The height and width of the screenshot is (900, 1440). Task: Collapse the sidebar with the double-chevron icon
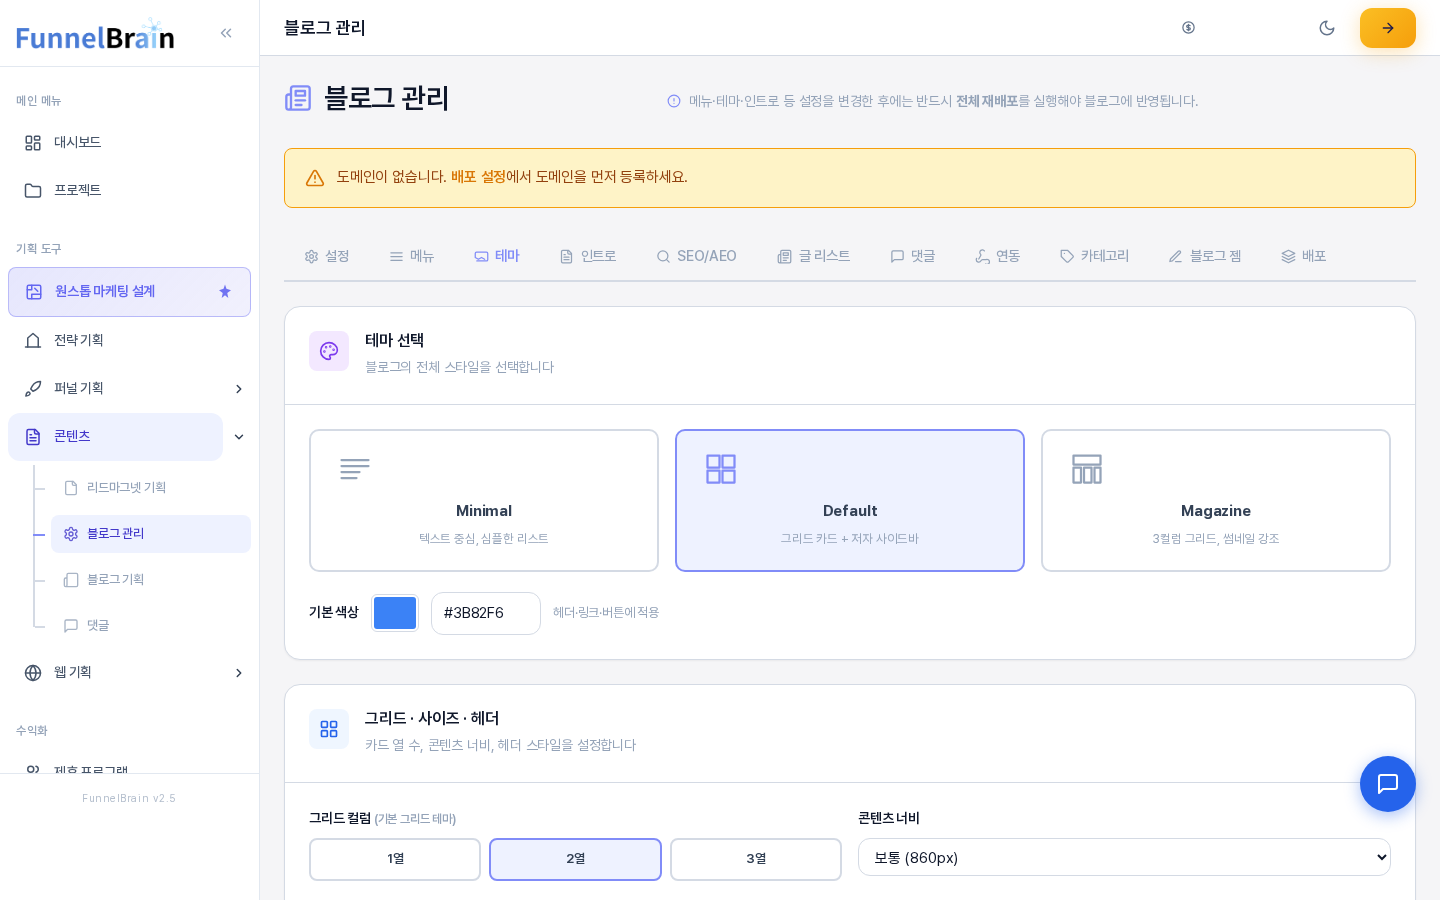226,33
